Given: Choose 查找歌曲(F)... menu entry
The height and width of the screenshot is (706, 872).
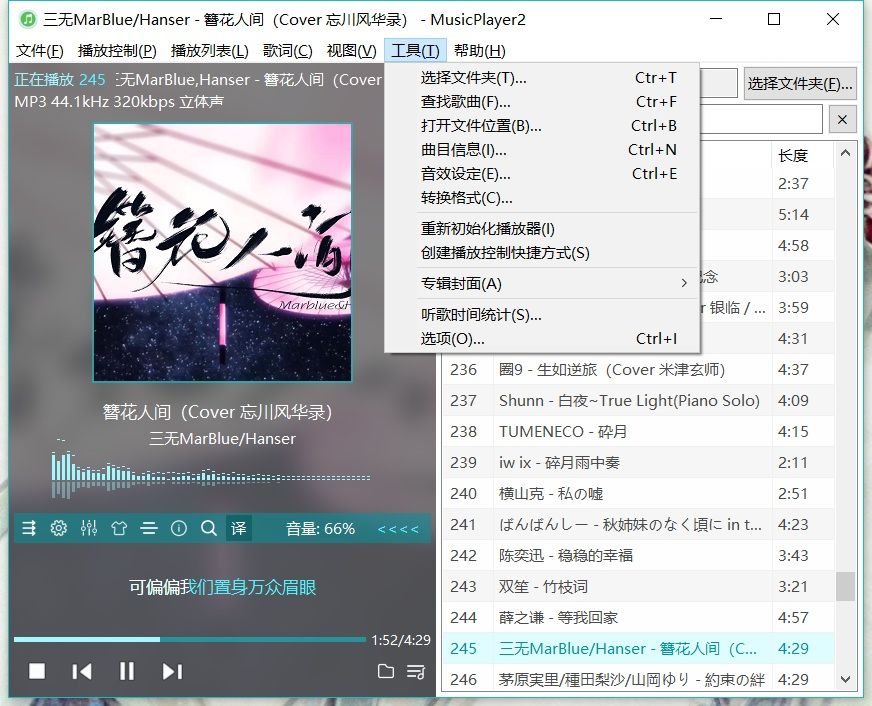Looking at the screenshot, I should coord(542,102).
